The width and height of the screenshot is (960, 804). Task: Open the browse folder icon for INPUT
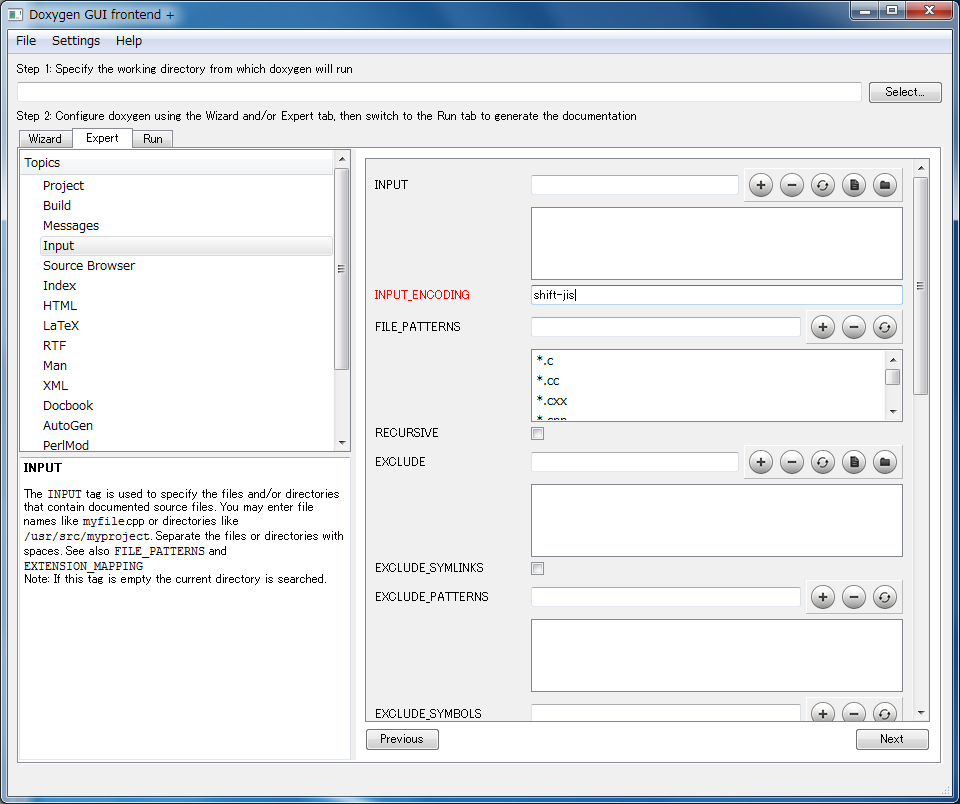[x=885, y=185]
